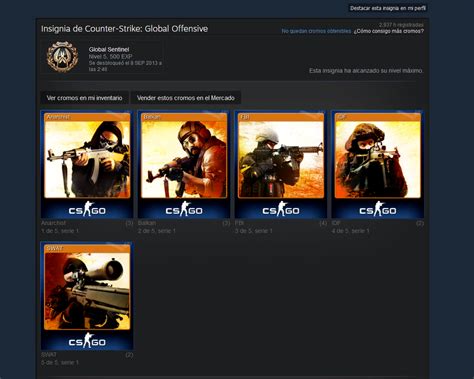This screenshot has width=474, height=379.
Task: Click the CS:GO logo on Balkan card
Action: point(184,209)
